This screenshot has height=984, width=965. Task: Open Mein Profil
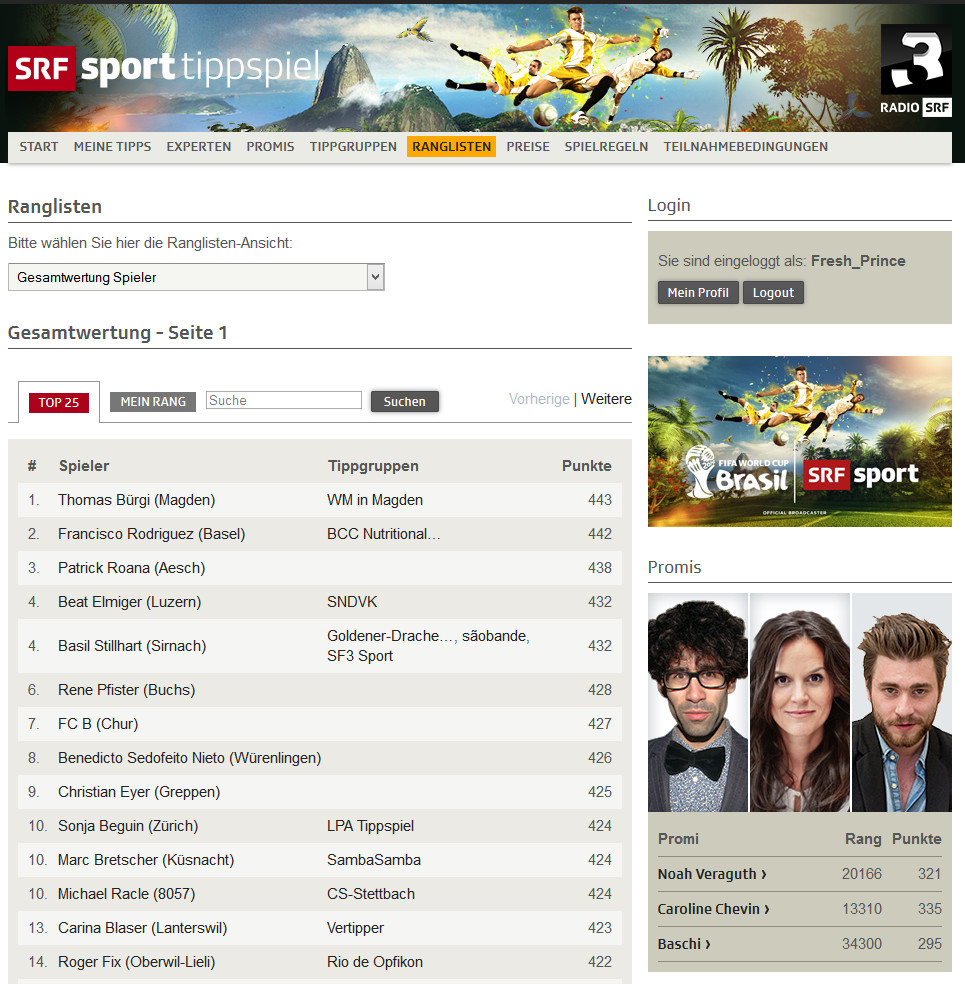coord(698,293)
